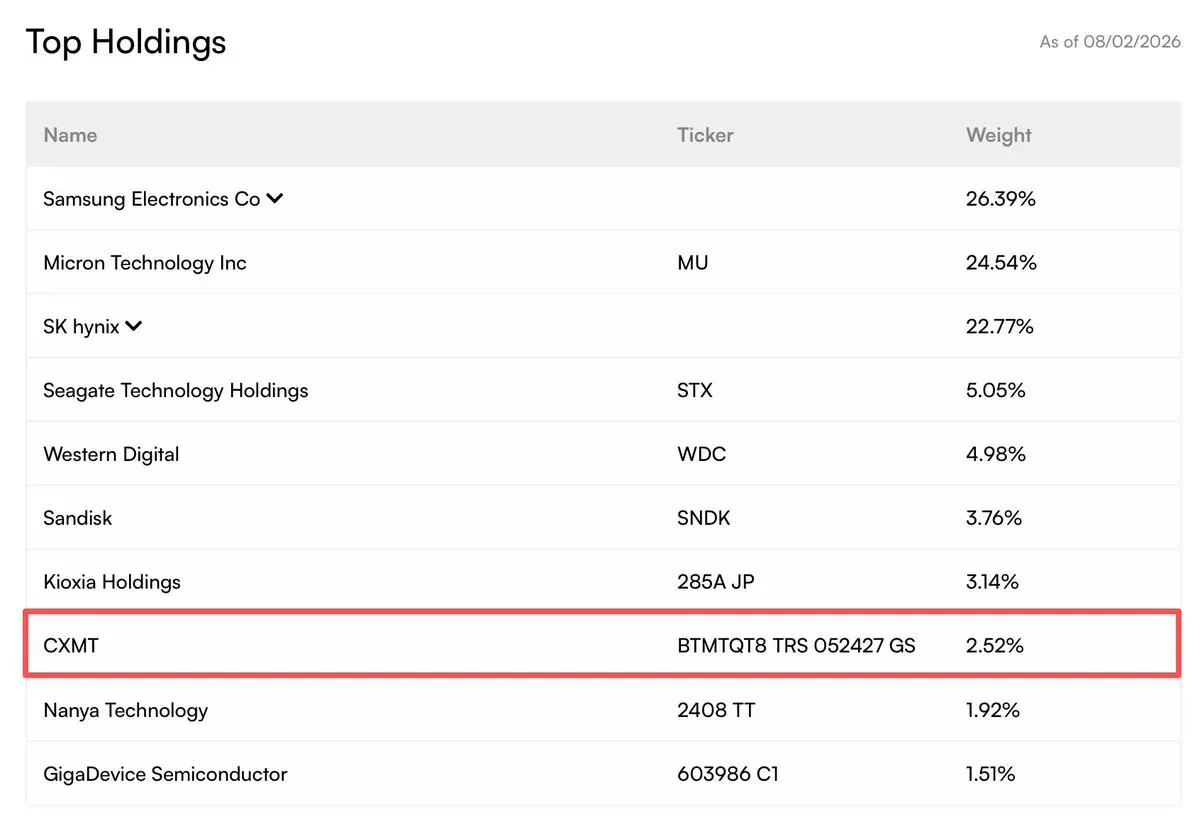Image resolution: width=1200 pixels, height=817 pixels.
Task: Click the SNDK ticker cell
Action: (x=704, y=518)
